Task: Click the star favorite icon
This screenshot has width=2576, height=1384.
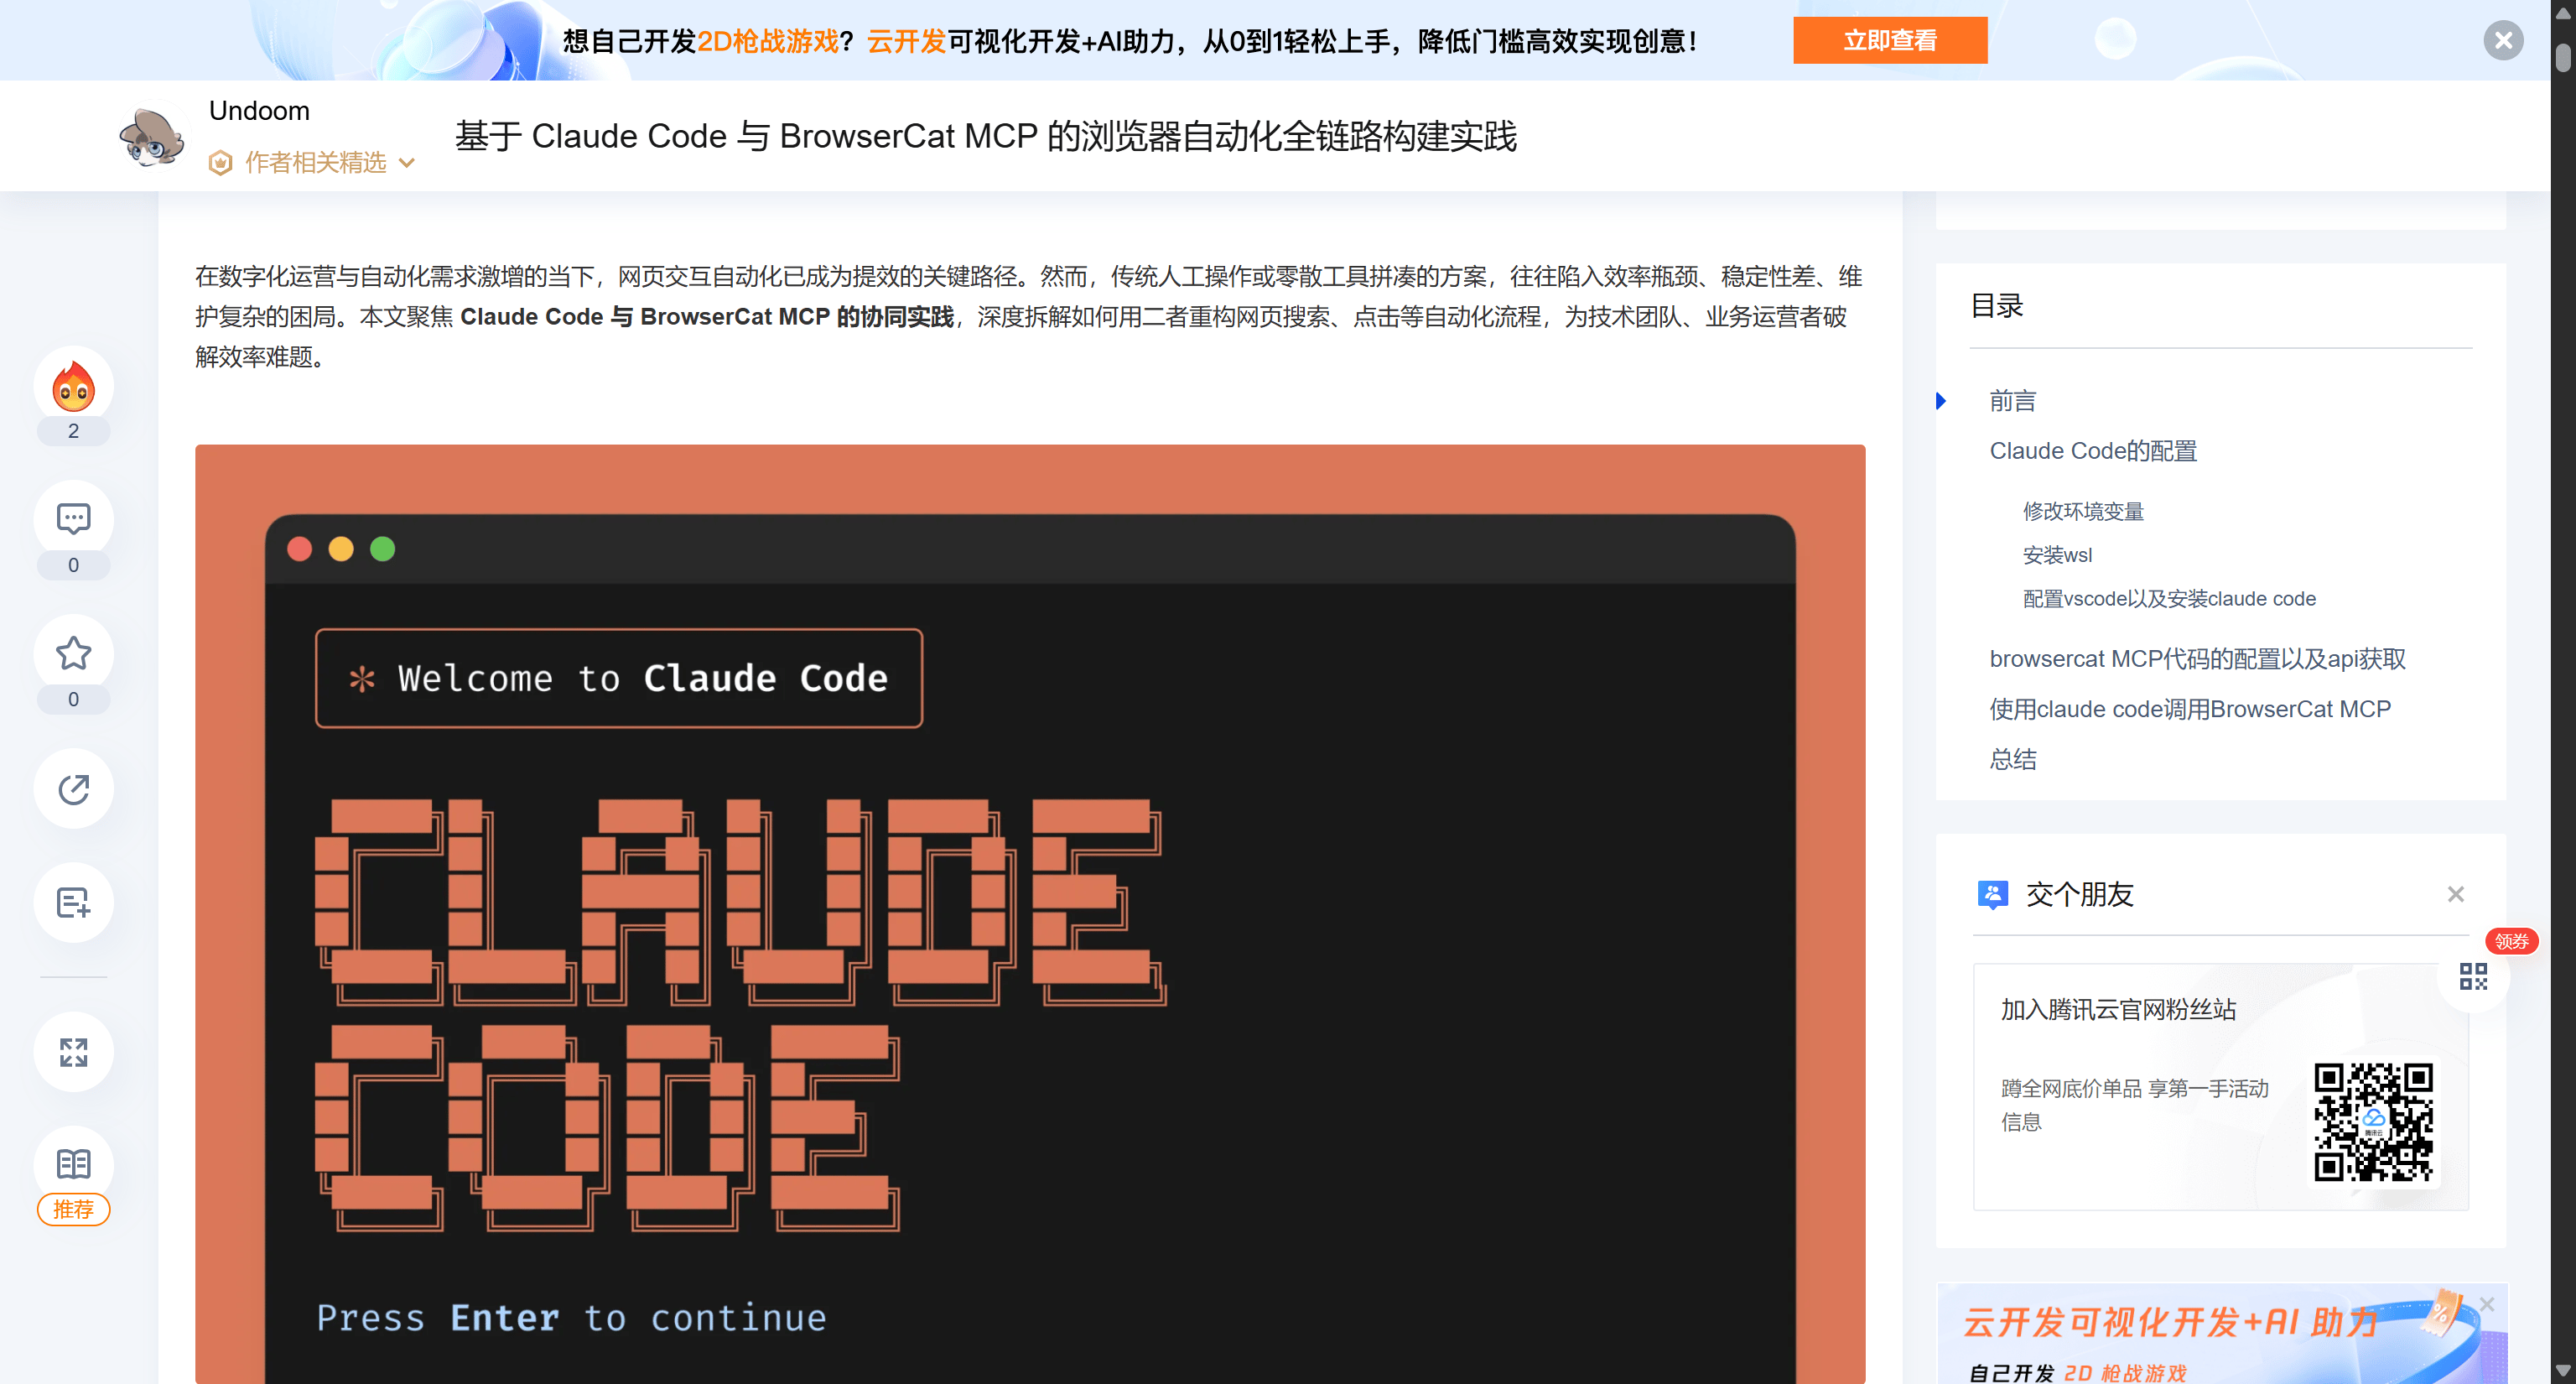Action: click(73, 653)
